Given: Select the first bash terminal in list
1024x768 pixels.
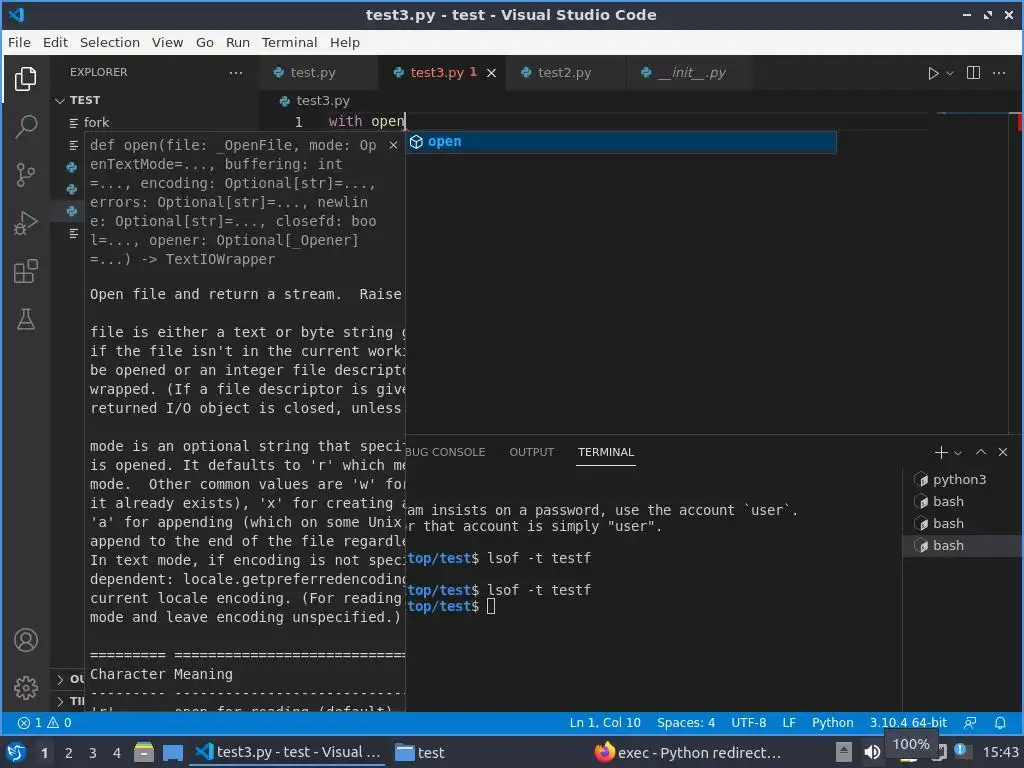Looking at the screenshot, I should [x=959, y=502].
